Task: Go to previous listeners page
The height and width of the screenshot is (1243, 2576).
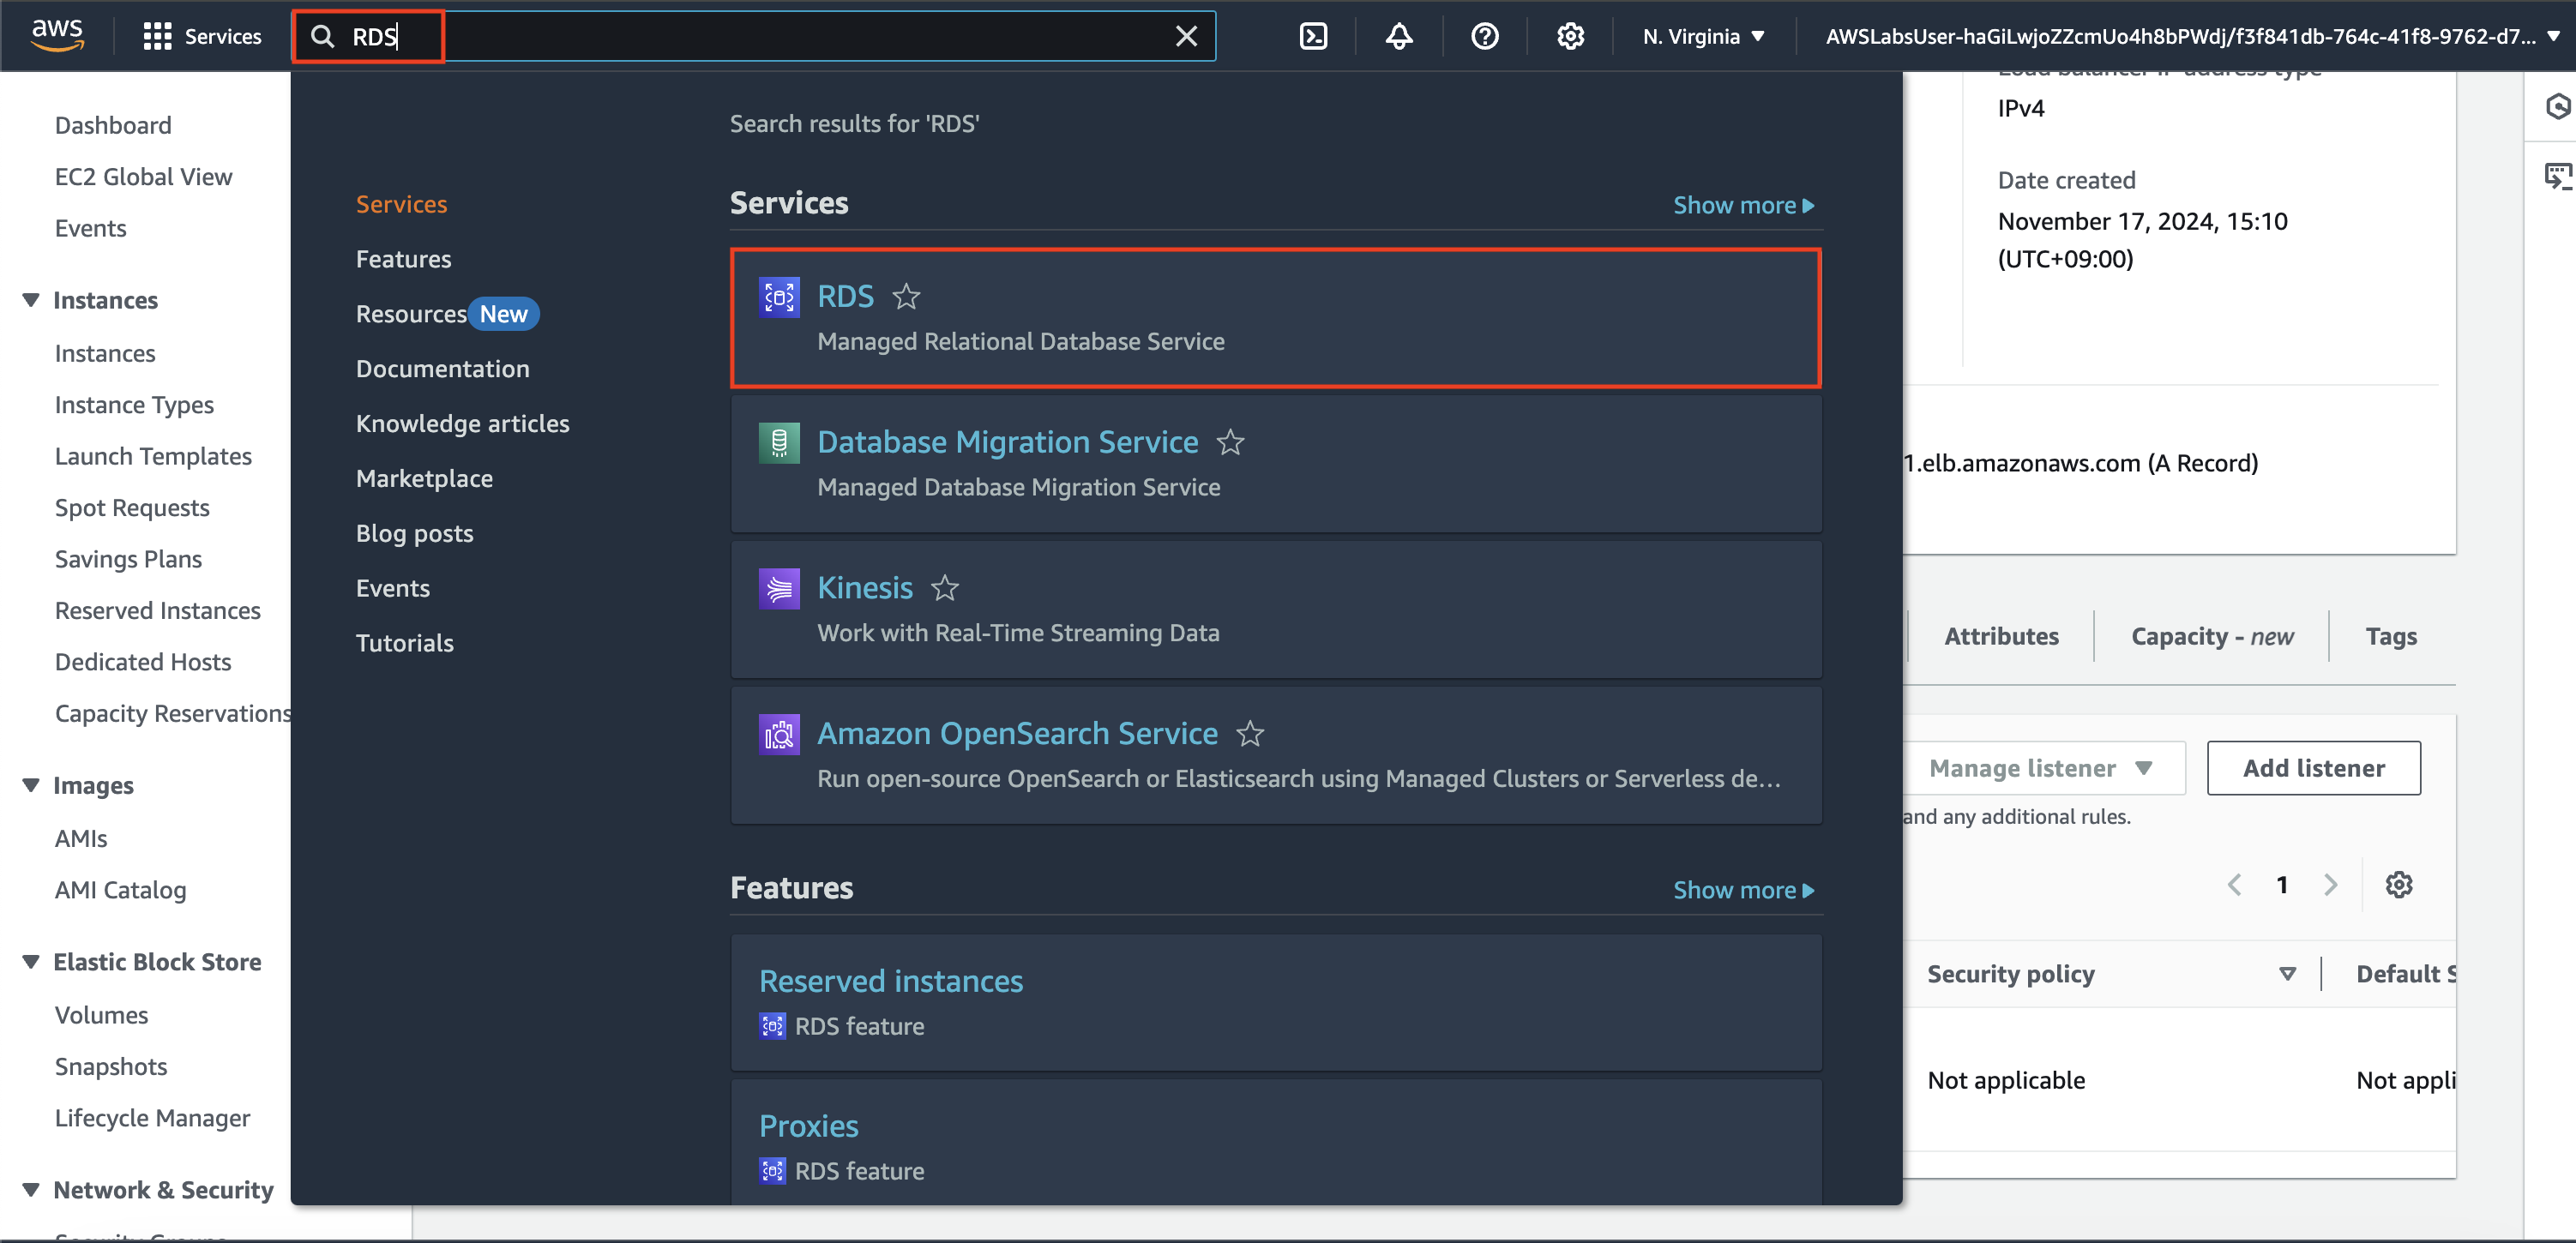Action: click(2234, 885)
